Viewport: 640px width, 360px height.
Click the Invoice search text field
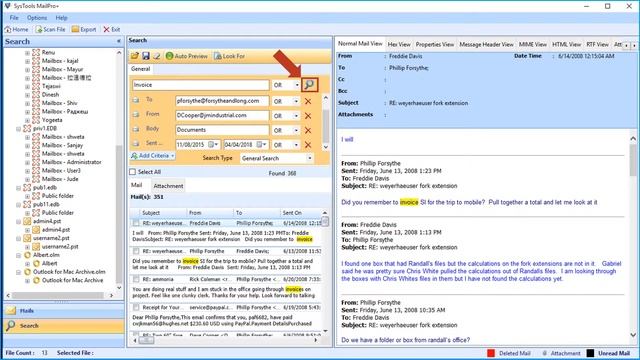point(200,85)
